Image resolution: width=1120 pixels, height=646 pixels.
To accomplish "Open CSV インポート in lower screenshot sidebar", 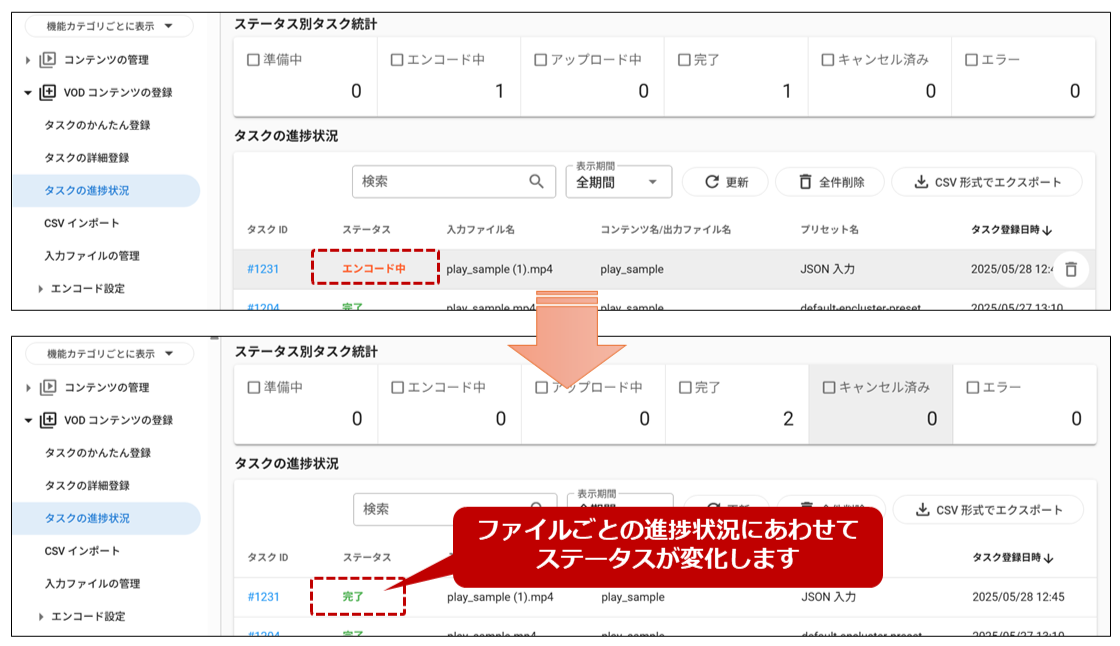I will click(x=82, y=551).
